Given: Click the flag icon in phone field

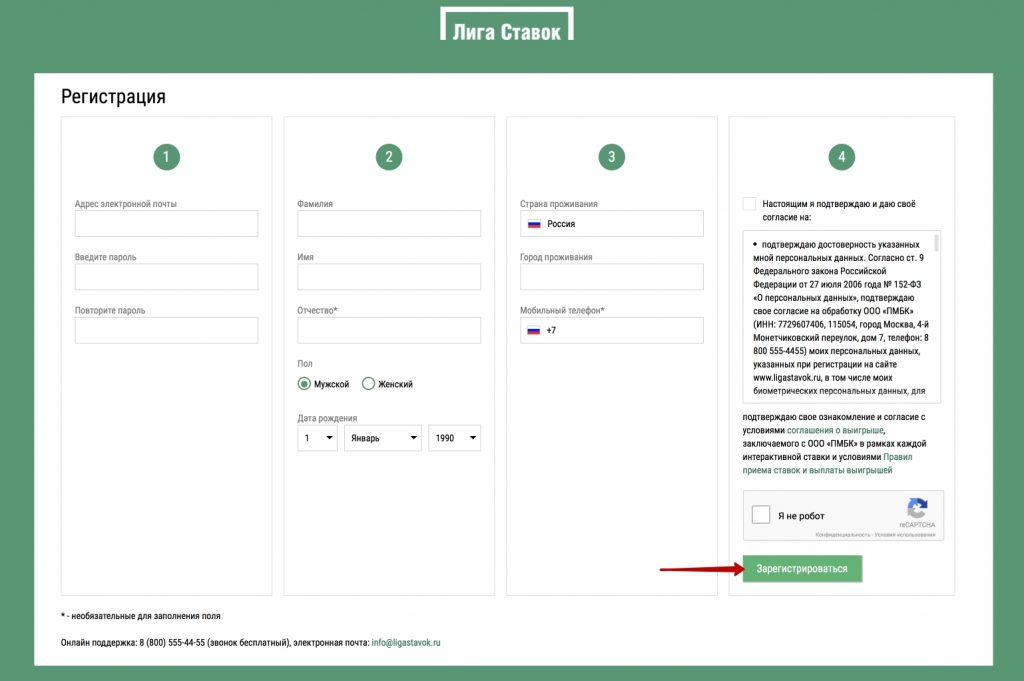Looking at the screenshot, I should pyautogui.click(x=534, y=330).
